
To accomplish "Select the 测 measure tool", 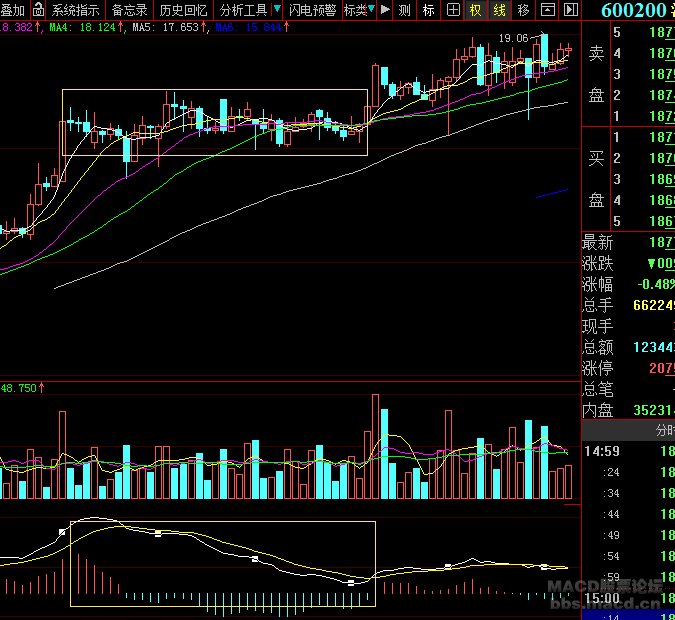I will (404, 10).
